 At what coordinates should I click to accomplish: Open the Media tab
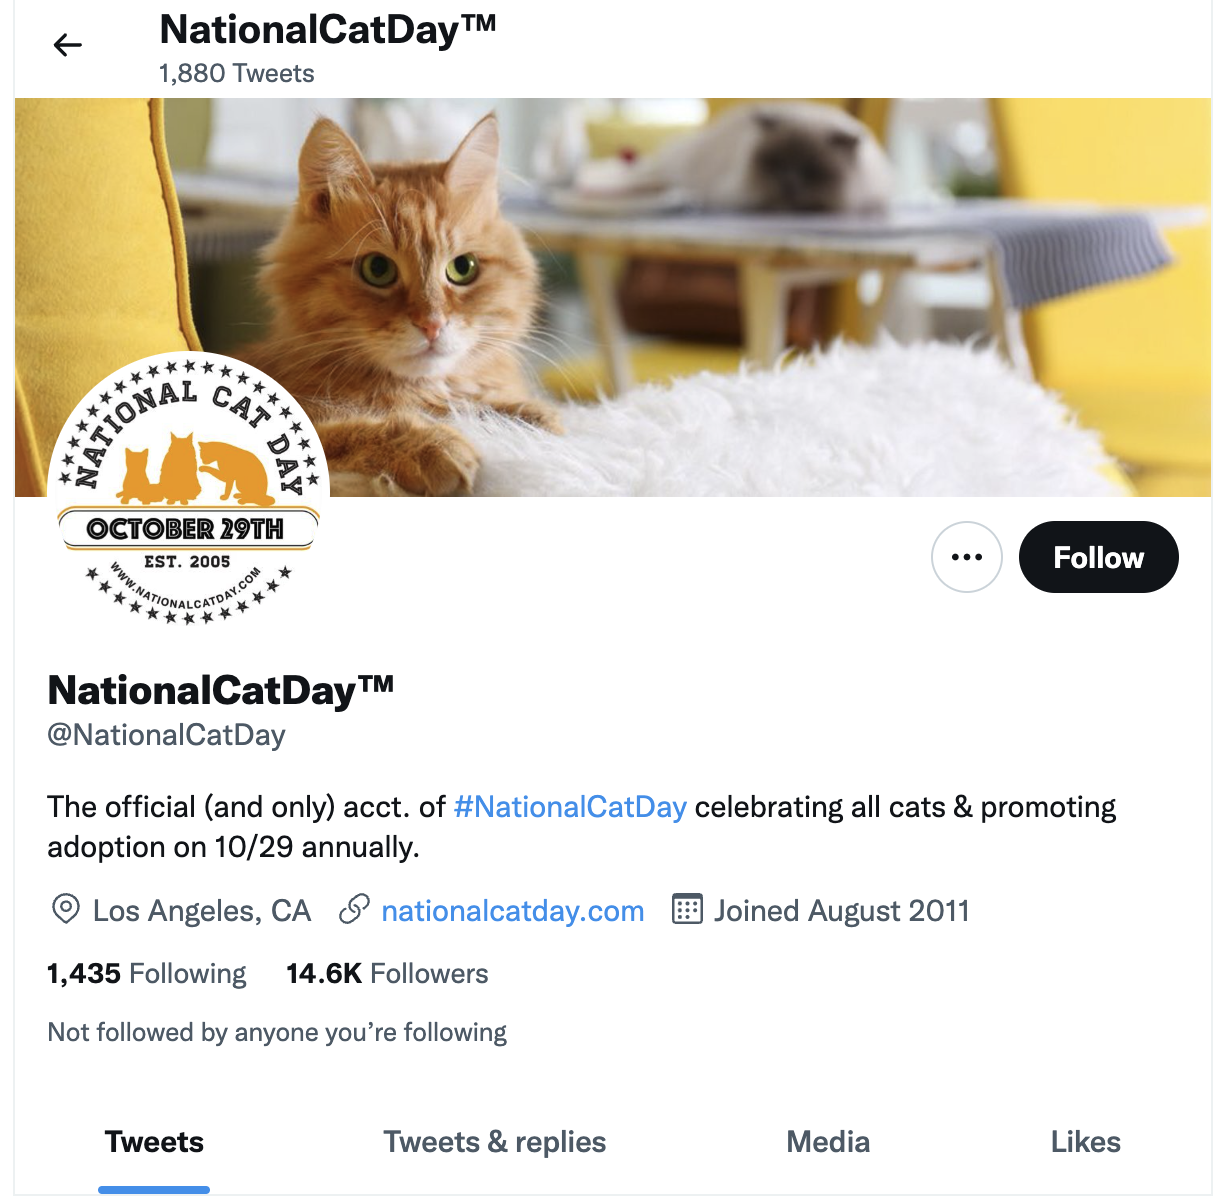(828, 1141)
